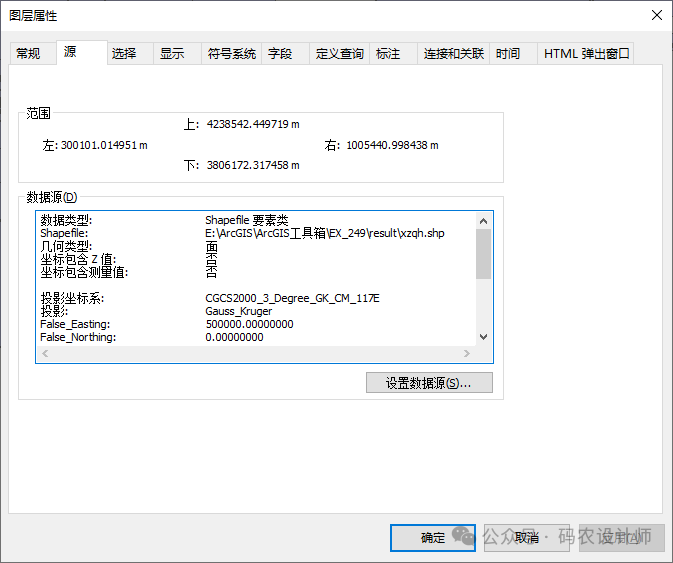Switch to the 时间 tab

(x=508, y=54)
